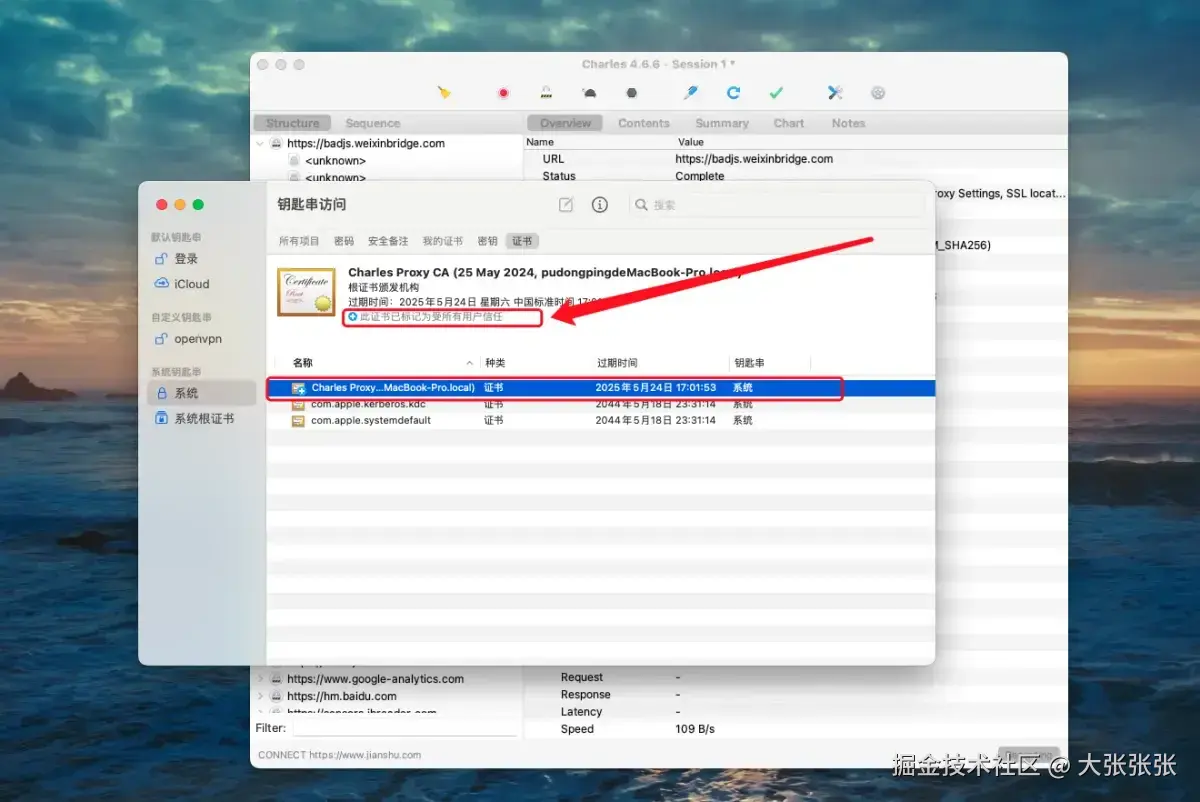Sort by 种类 column header
Image resolution: width=1200 pixels, height=802 pixels.
(x=495, y=363)
